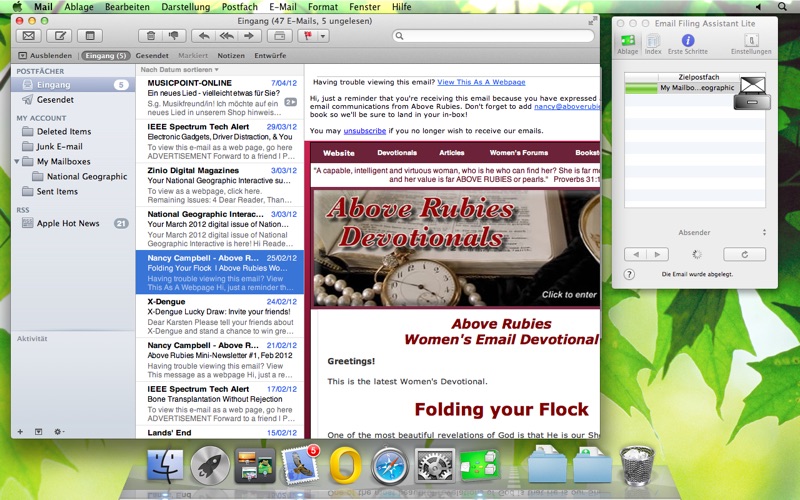Viewport: 800px width, 500px height.
Task: Open the Website tab in the newsletter
Action: point(338,153)
